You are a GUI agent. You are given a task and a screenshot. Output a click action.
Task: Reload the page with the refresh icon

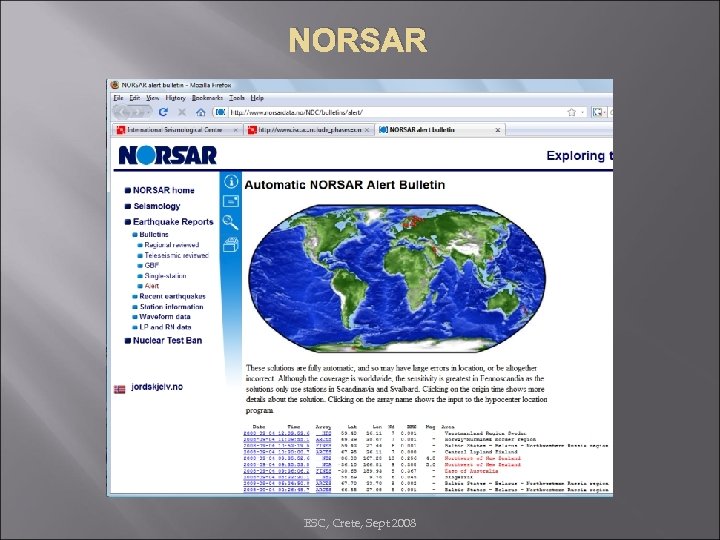click(163, 112)
